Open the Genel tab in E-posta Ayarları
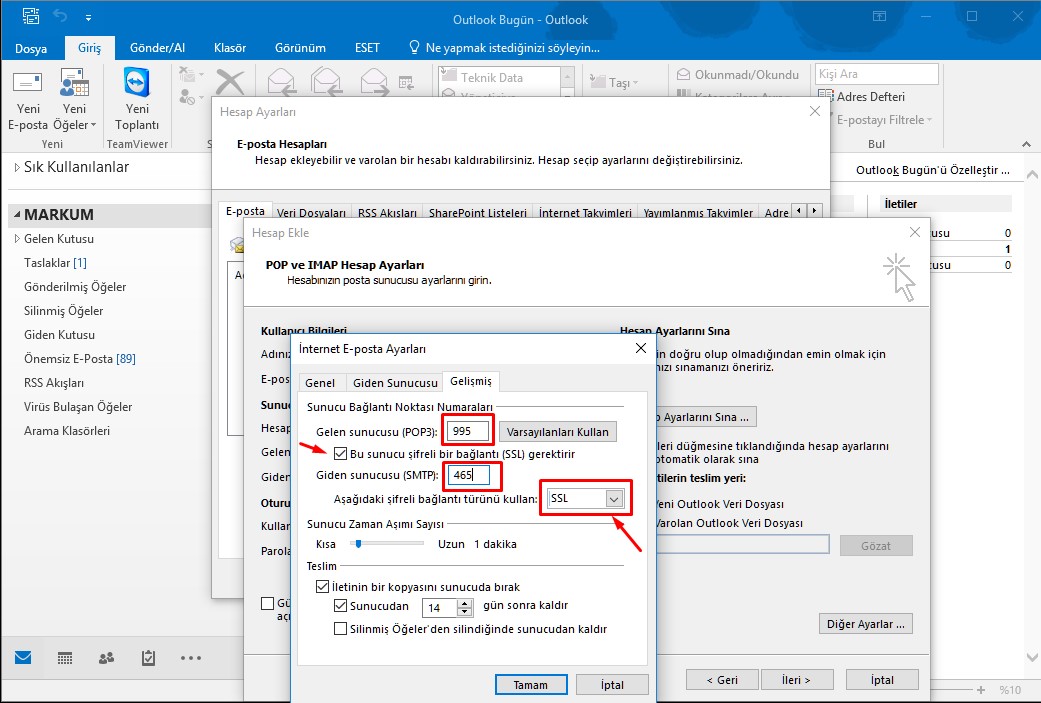The height and width of the screenshot is (703, 1041). point(320,382)
